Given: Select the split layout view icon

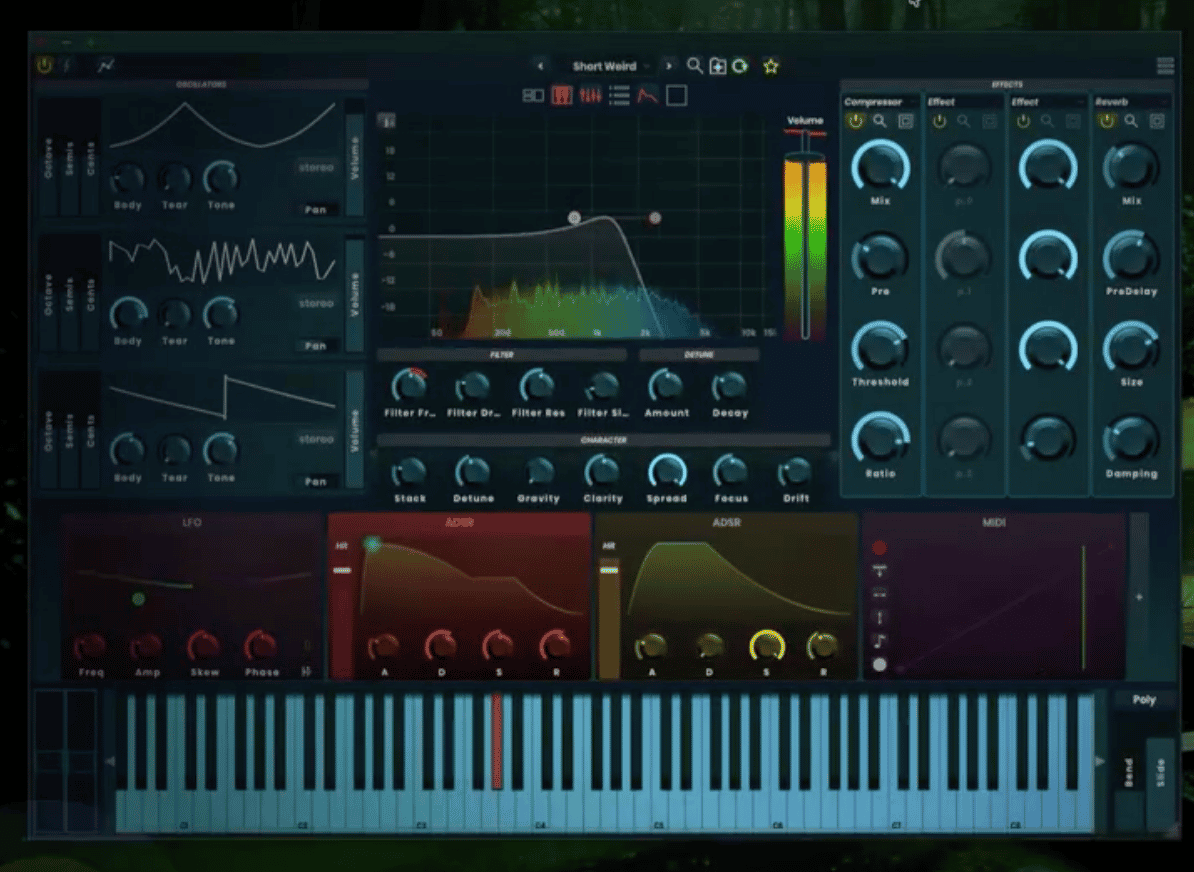Looking at the screenshot, I should [533, 95].
